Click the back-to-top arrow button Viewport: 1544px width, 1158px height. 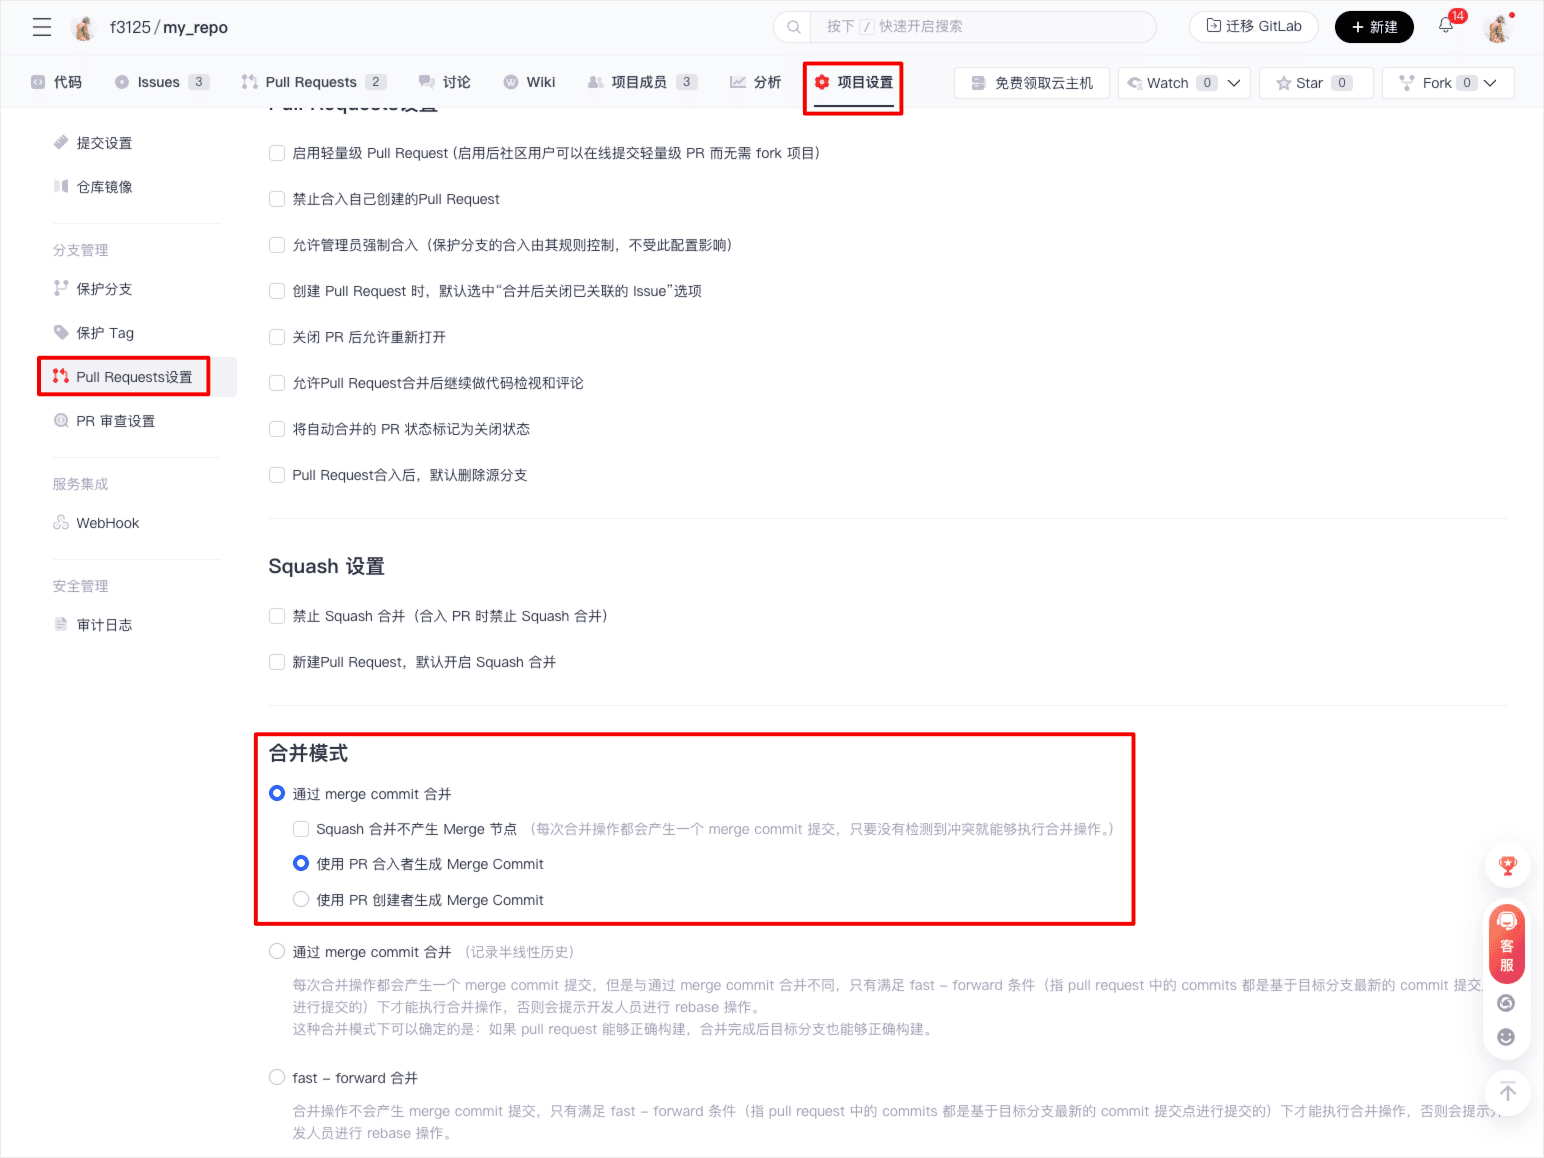click(x=1507, y=1092)
